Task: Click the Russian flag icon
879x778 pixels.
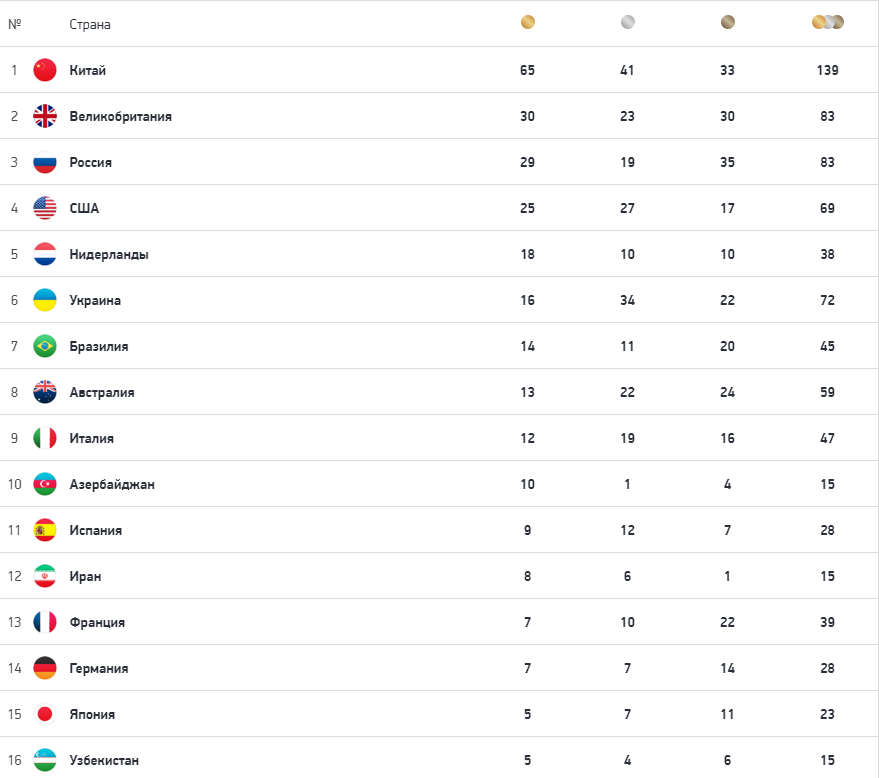Action: [45, 162]
